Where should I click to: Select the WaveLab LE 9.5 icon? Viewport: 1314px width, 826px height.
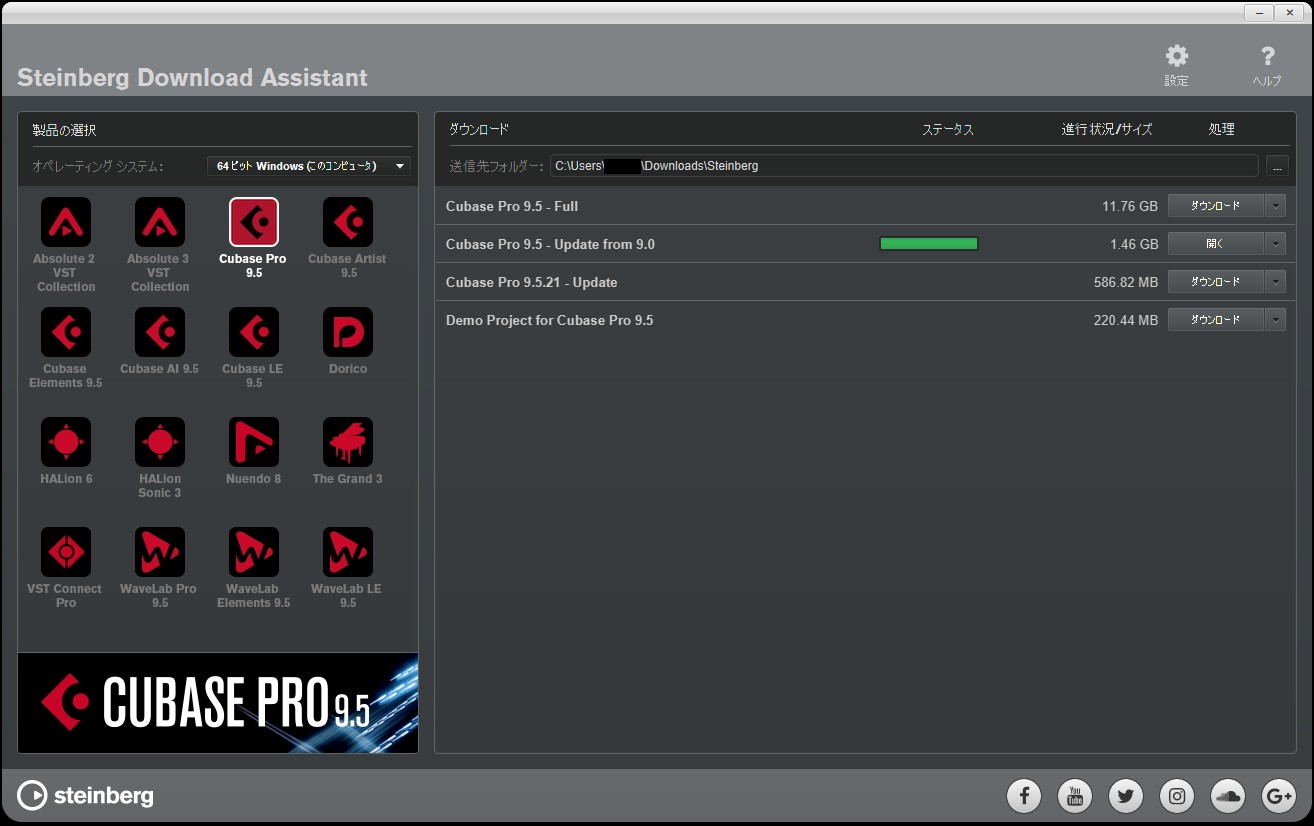pos(348,552)
